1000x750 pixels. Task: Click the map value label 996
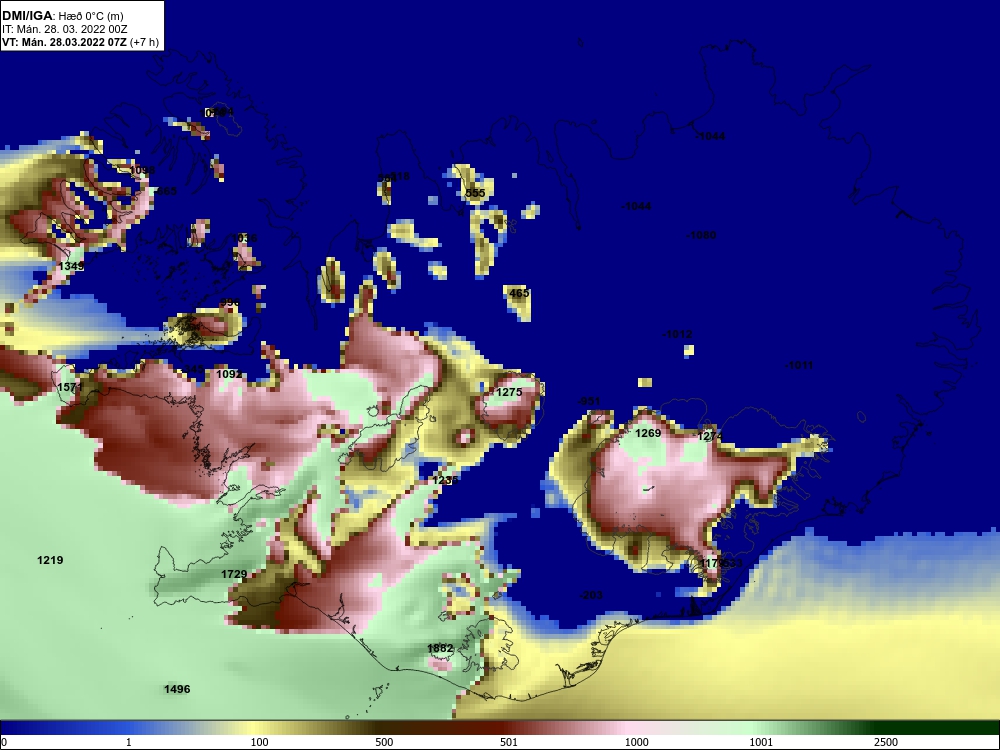tap(230, 302)
